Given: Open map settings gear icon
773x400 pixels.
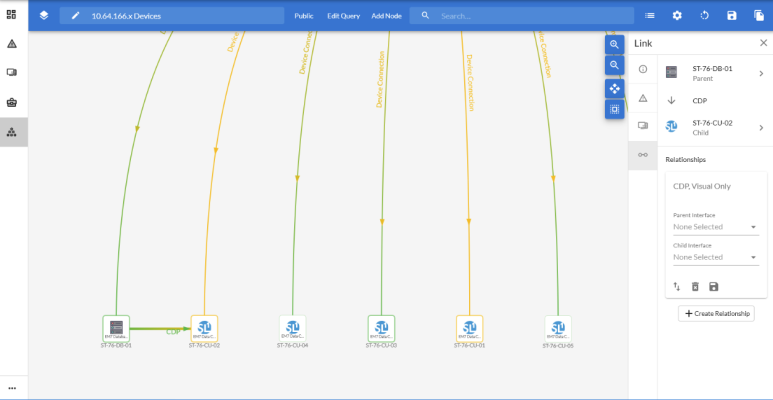Looking at the screenshot, I should tap(677, 16).
